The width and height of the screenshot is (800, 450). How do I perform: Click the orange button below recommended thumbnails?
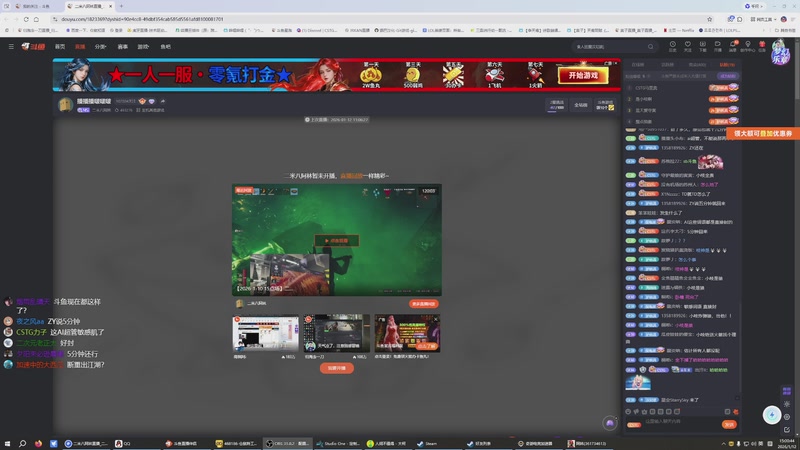336,368
